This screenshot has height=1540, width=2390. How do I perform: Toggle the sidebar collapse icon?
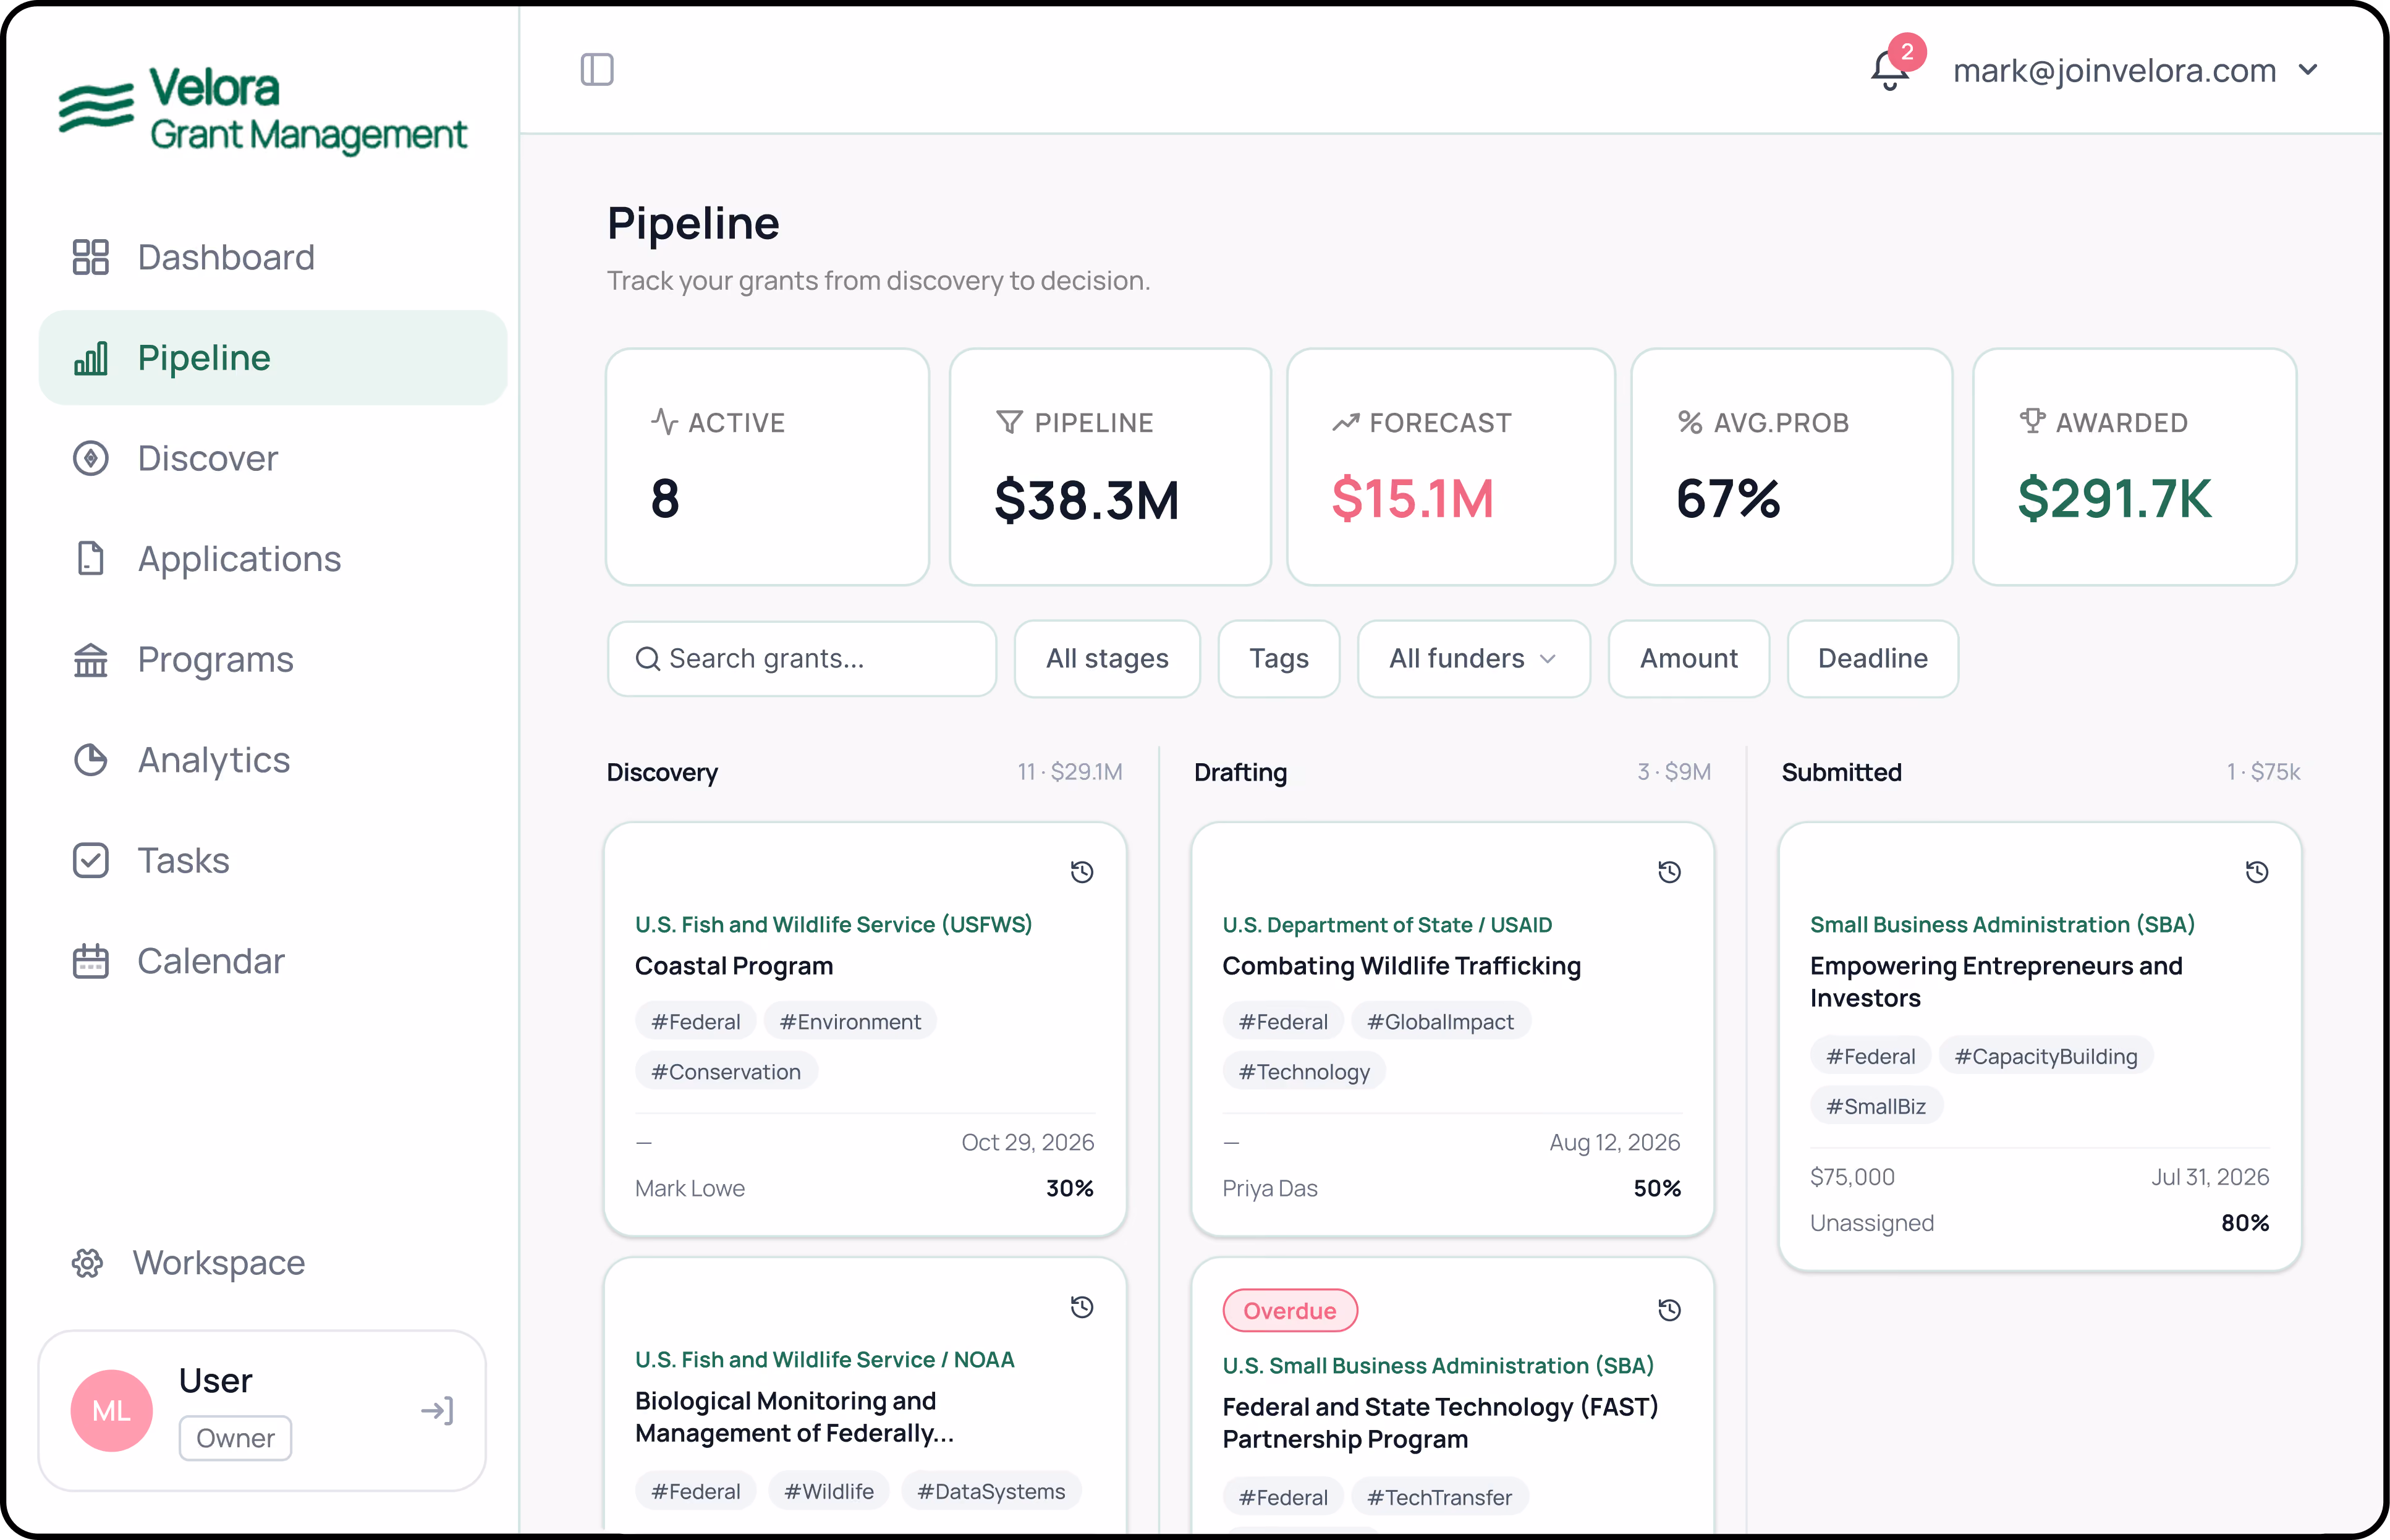coord(597,70)
